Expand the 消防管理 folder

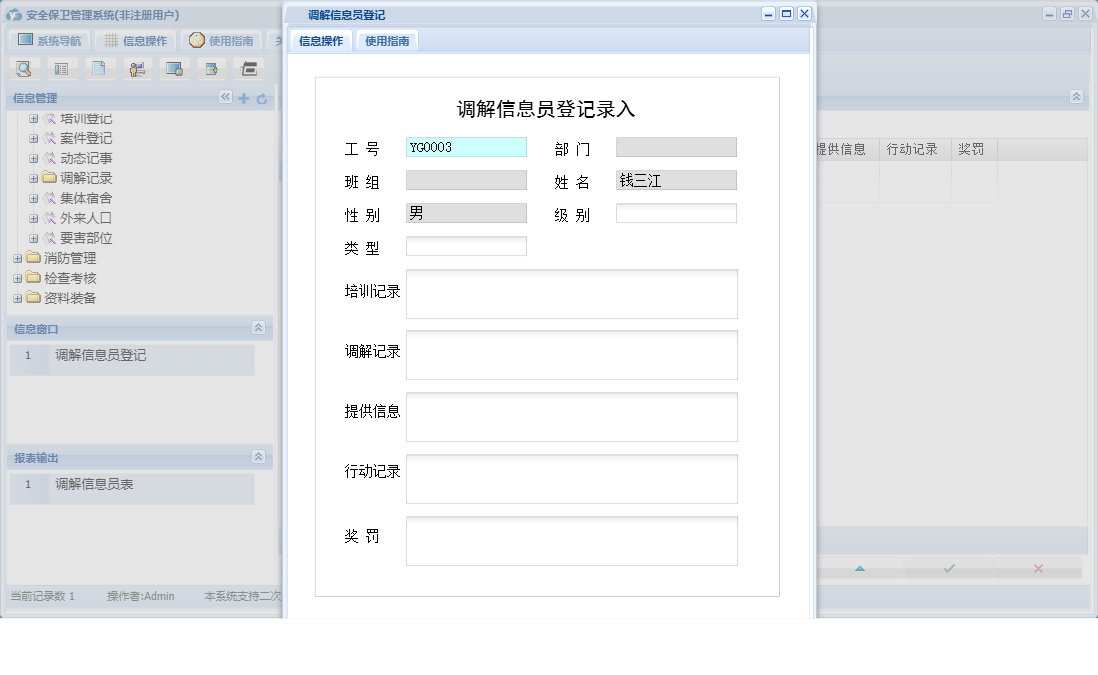17,257
